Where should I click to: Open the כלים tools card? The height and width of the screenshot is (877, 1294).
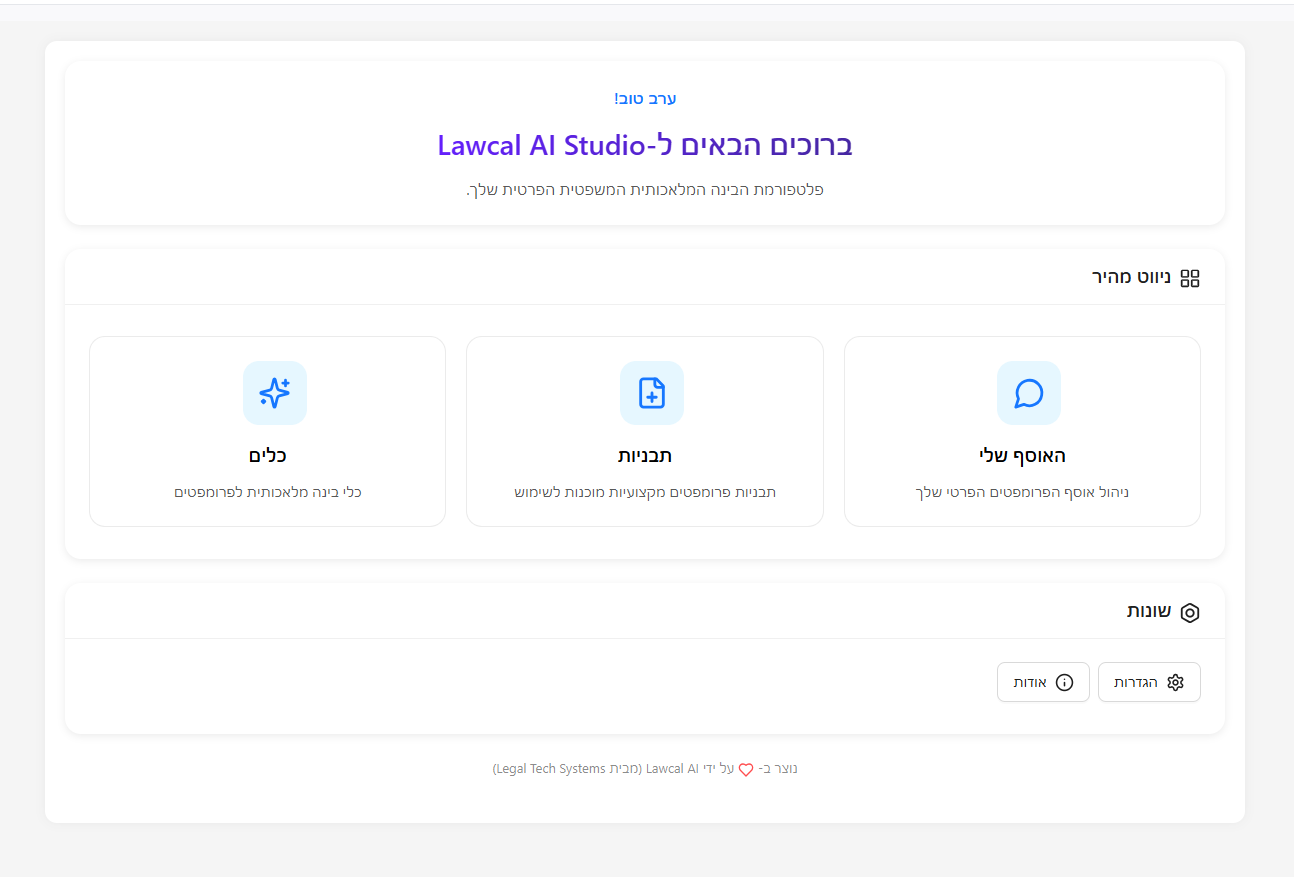(x=267, y=431)
